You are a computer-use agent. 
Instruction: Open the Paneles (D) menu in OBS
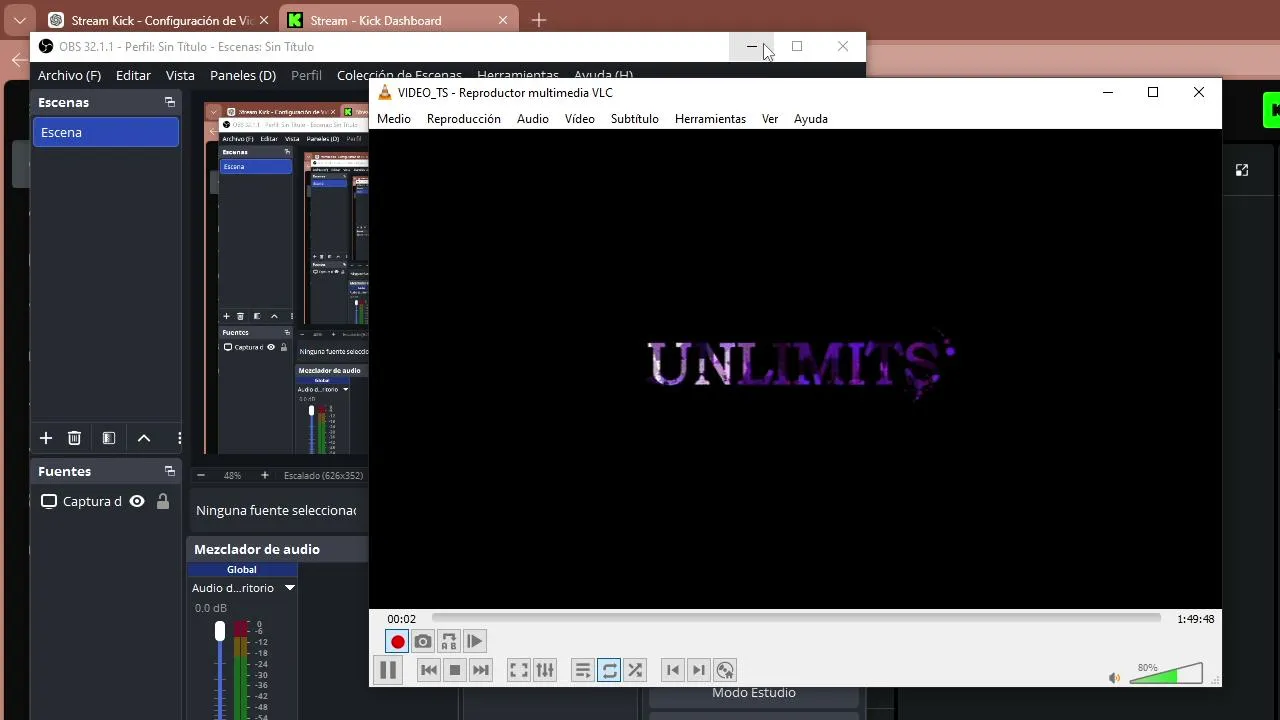[243, 75]
